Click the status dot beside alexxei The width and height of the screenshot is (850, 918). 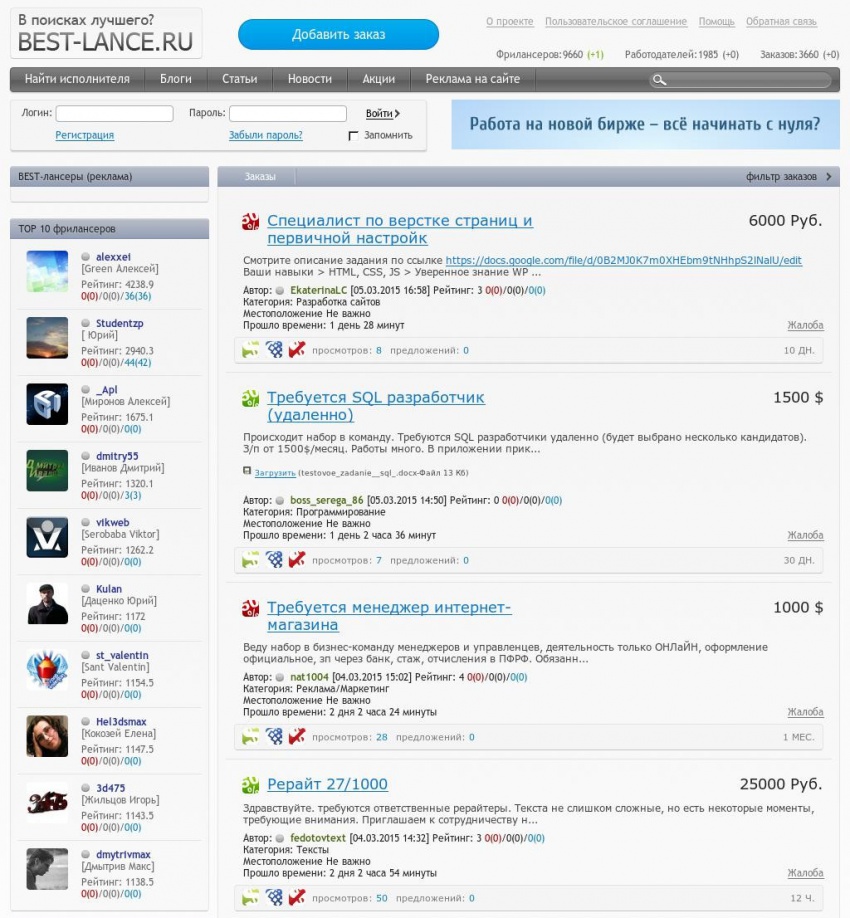85,256
